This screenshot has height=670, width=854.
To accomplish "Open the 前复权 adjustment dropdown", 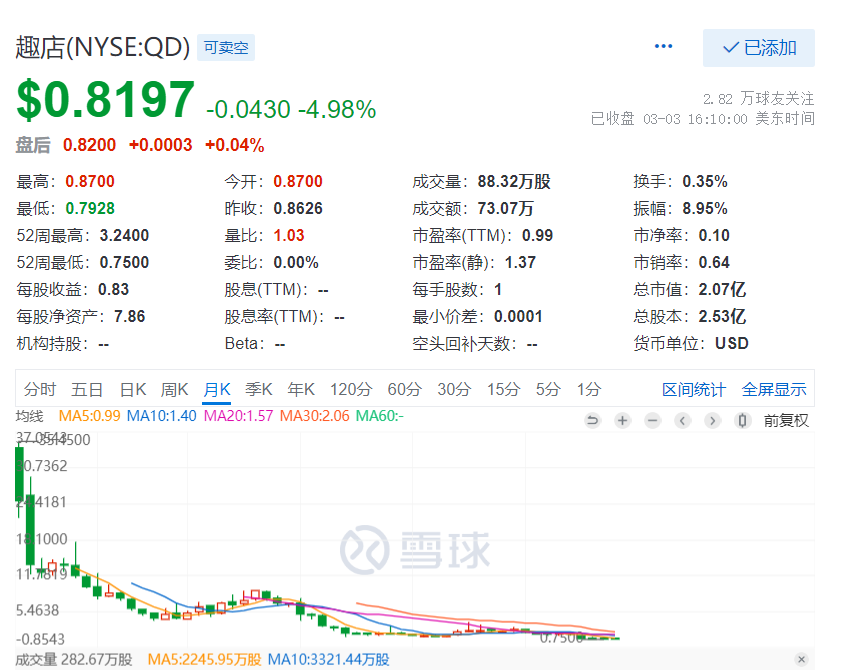I will 786,420.
